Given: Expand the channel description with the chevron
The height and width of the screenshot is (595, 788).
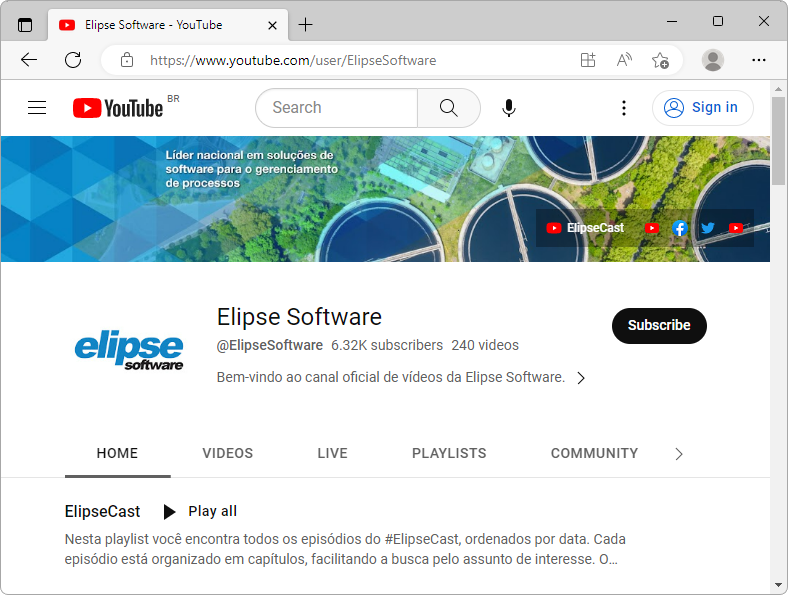Looking at the screenshot, I should [x=581, y=378].
